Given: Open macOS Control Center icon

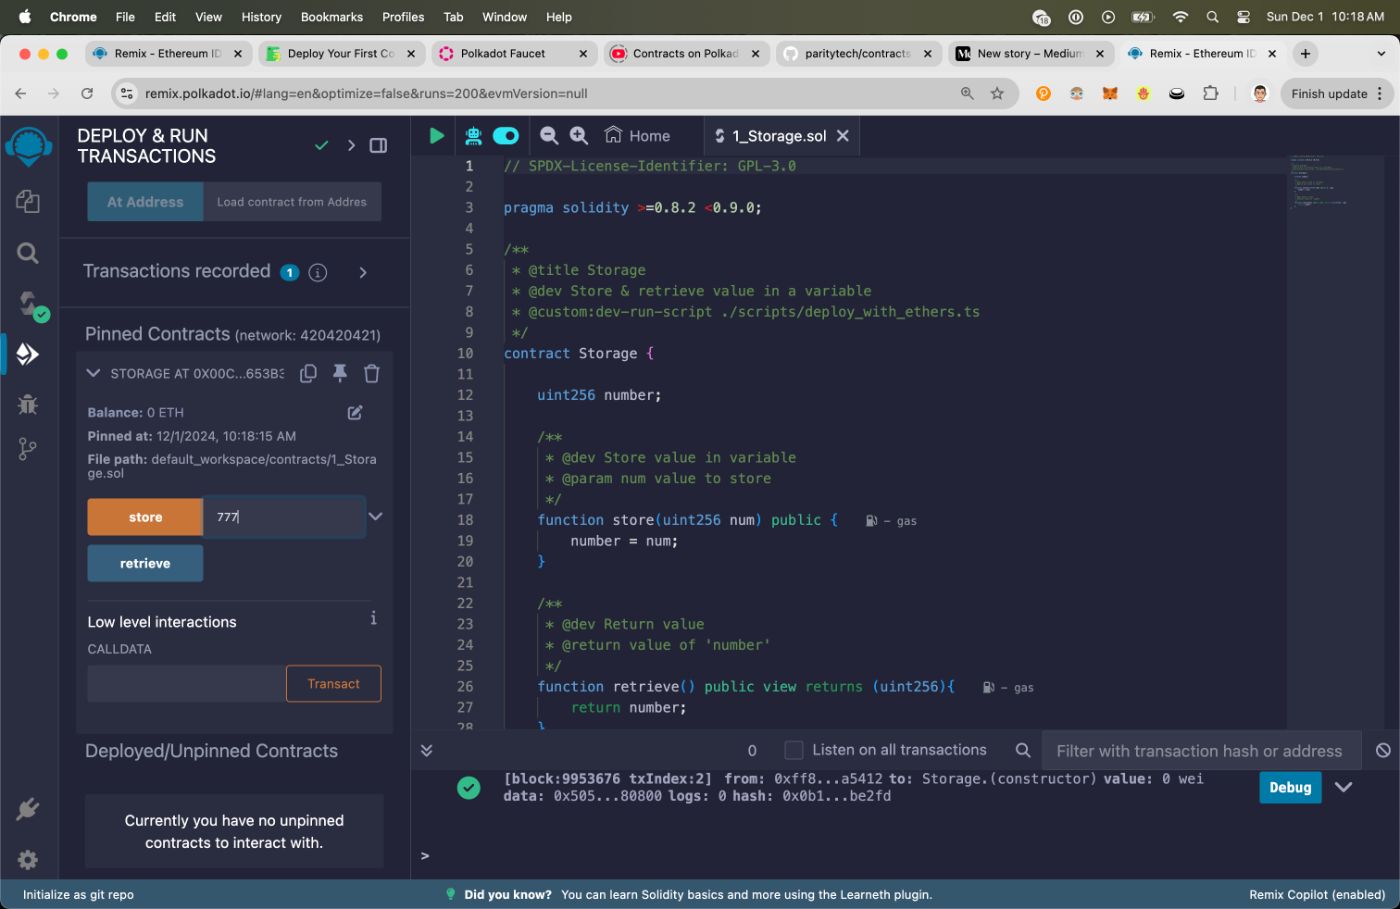Looking at the screenshot, I should [x=1243, y=17].
